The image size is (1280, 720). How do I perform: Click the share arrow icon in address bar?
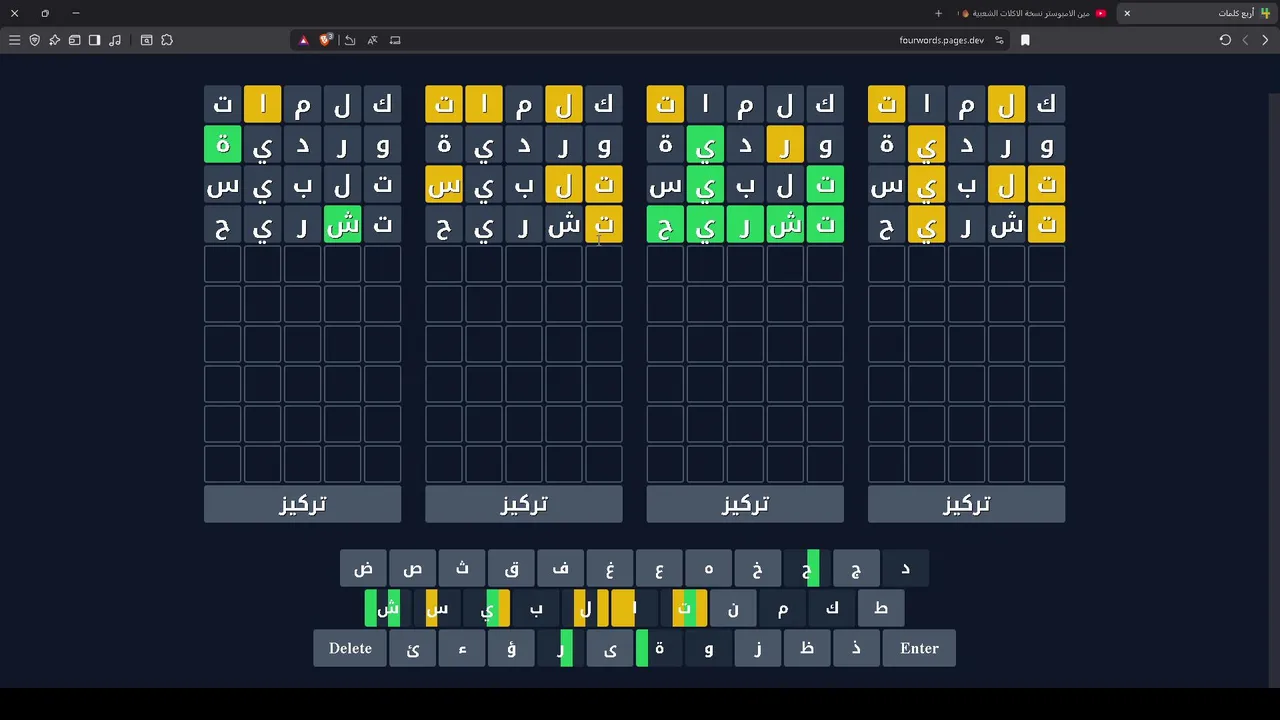point(349,40)
